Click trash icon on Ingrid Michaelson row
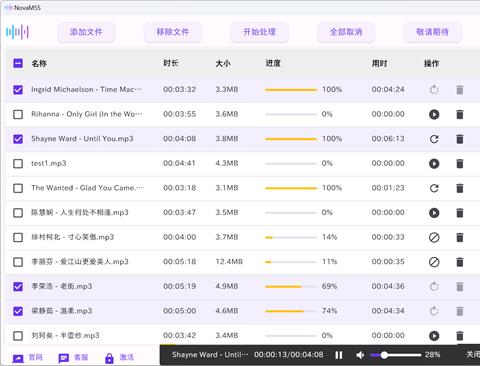This screenshot has width=480, height=366. [460, 90]
